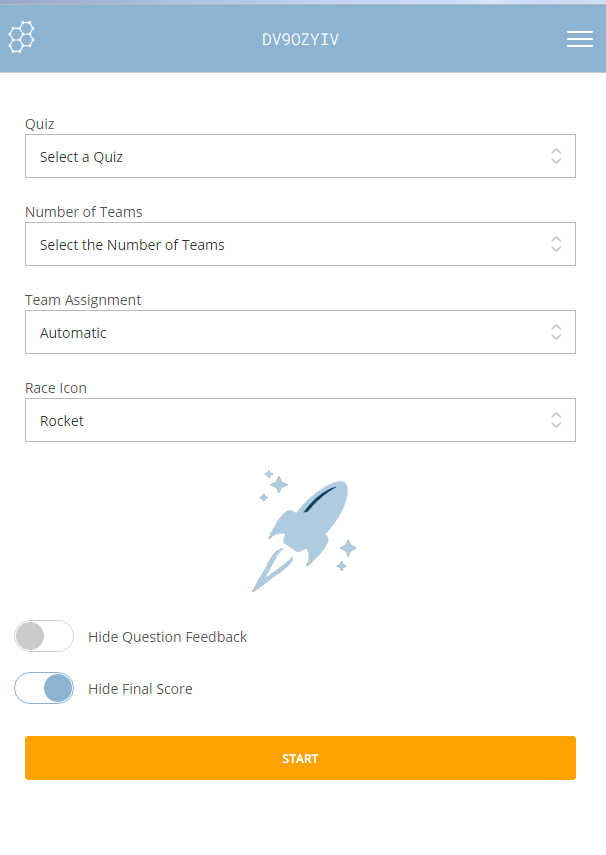Click the Quiz dropdown arrows icon
Viewport: 606px width, 855px height.
point(556,156)
